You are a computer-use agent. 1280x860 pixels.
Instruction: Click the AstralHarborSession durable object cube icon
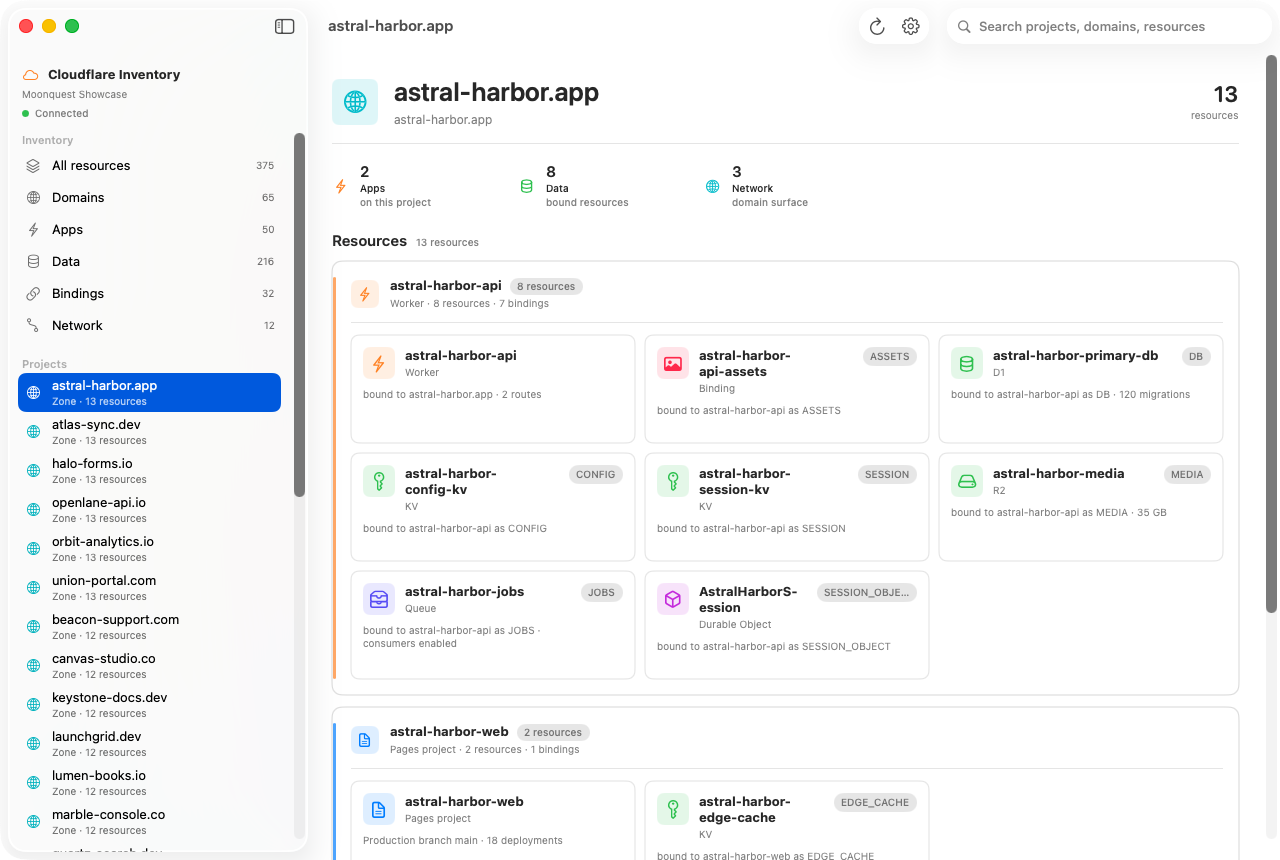(673, 600)
